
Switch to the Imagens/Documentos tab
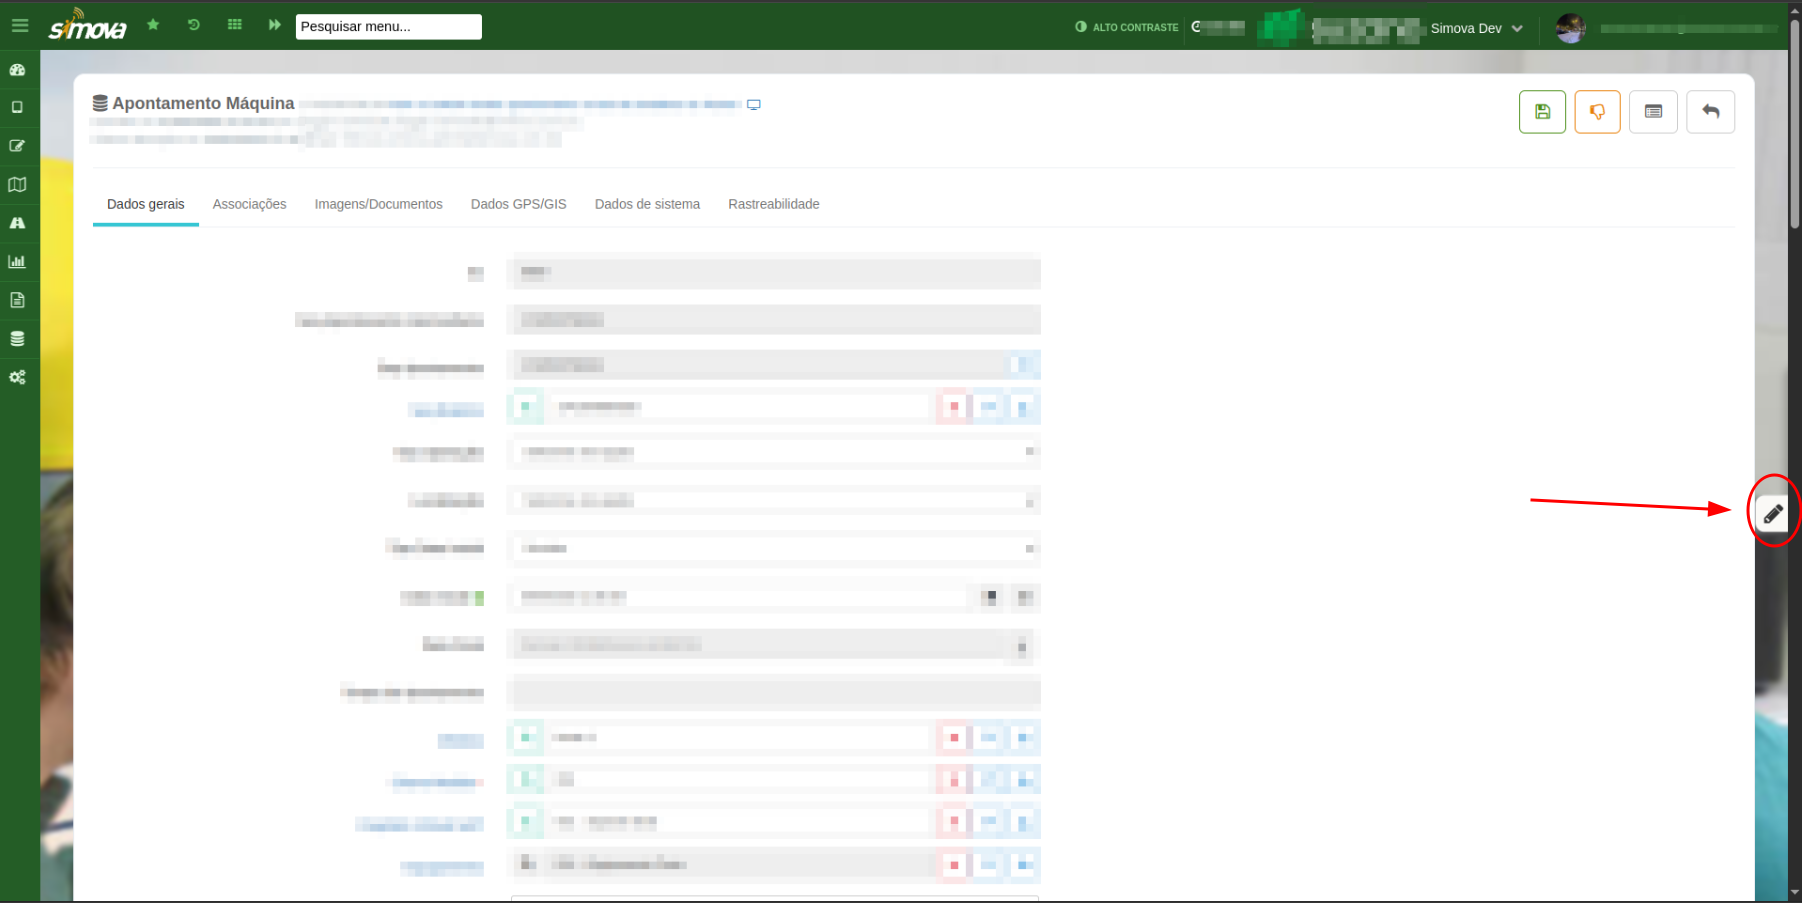coord(378,204)
